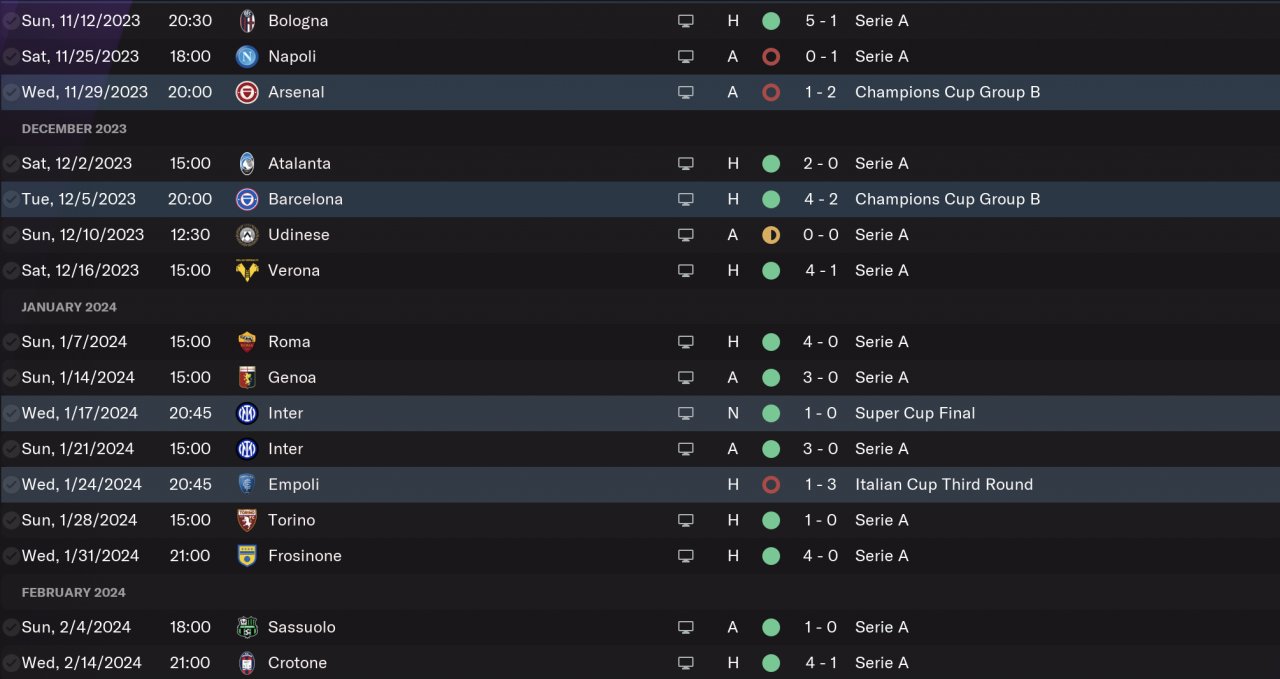Click the yellow draw indicator for Udinese
The image size is (1280, 679).
click(x=771, y=235)
